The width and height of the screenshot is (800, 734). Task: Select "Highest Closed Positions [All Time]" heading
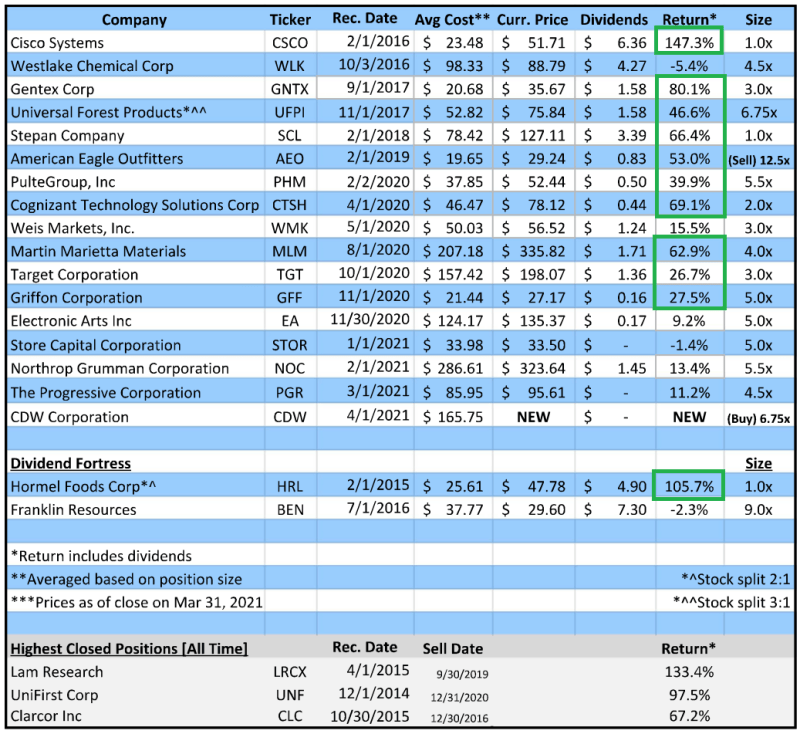[129, 649]
